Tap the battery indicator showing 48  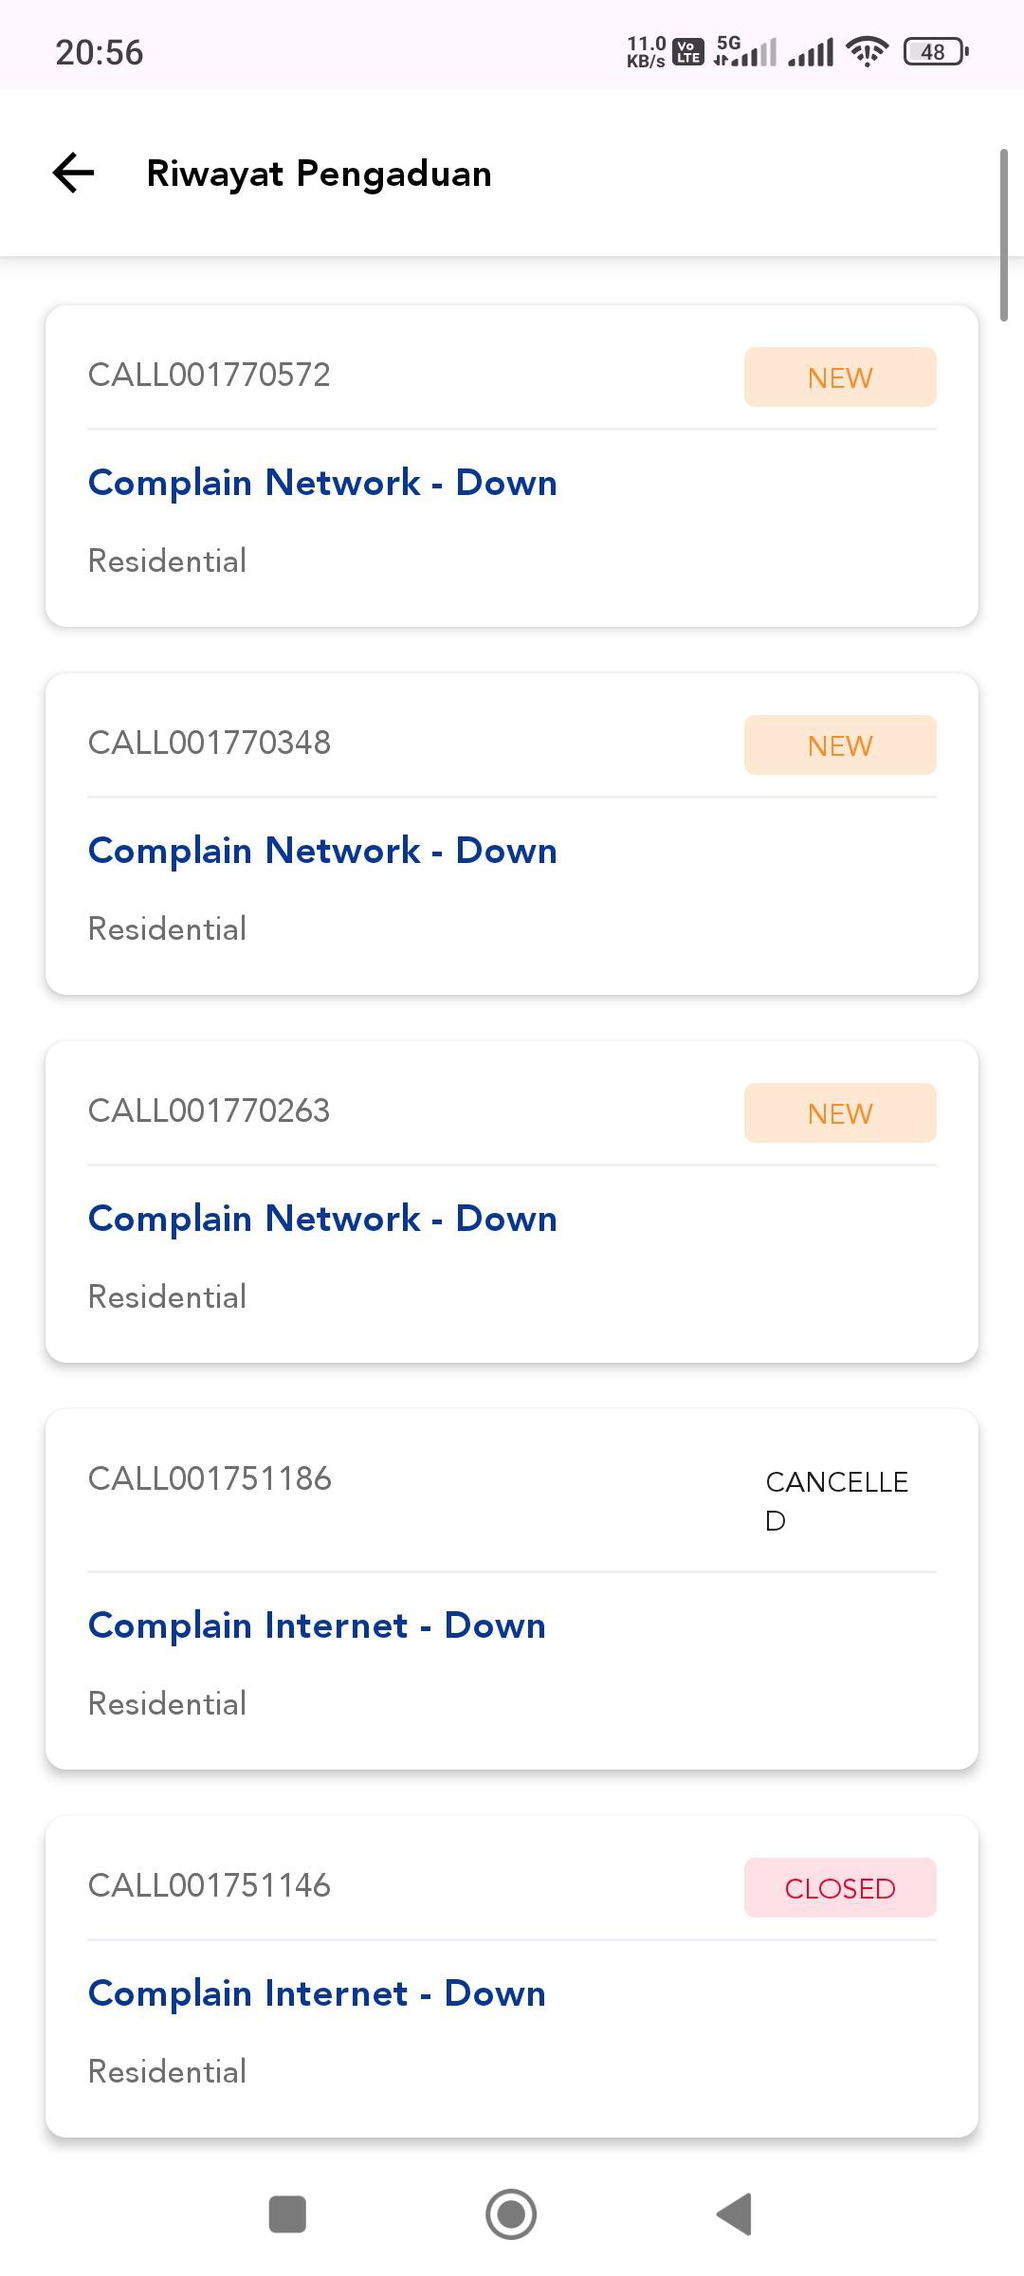[936, 51]
